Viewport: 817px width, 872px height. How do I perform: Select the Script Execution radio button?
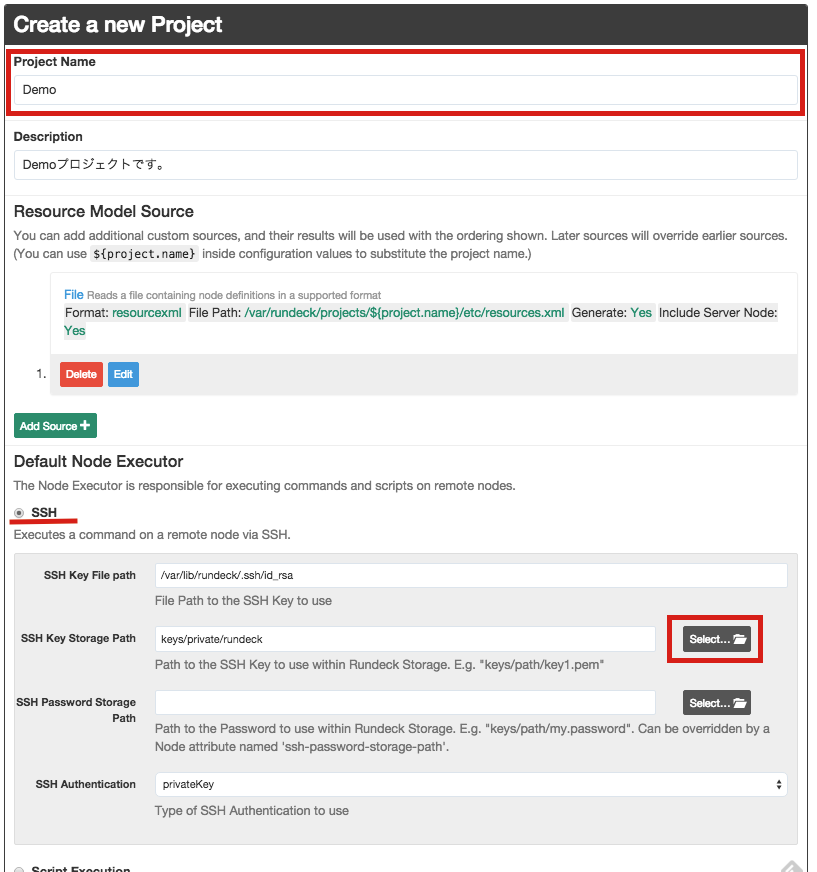pos(19,869)
